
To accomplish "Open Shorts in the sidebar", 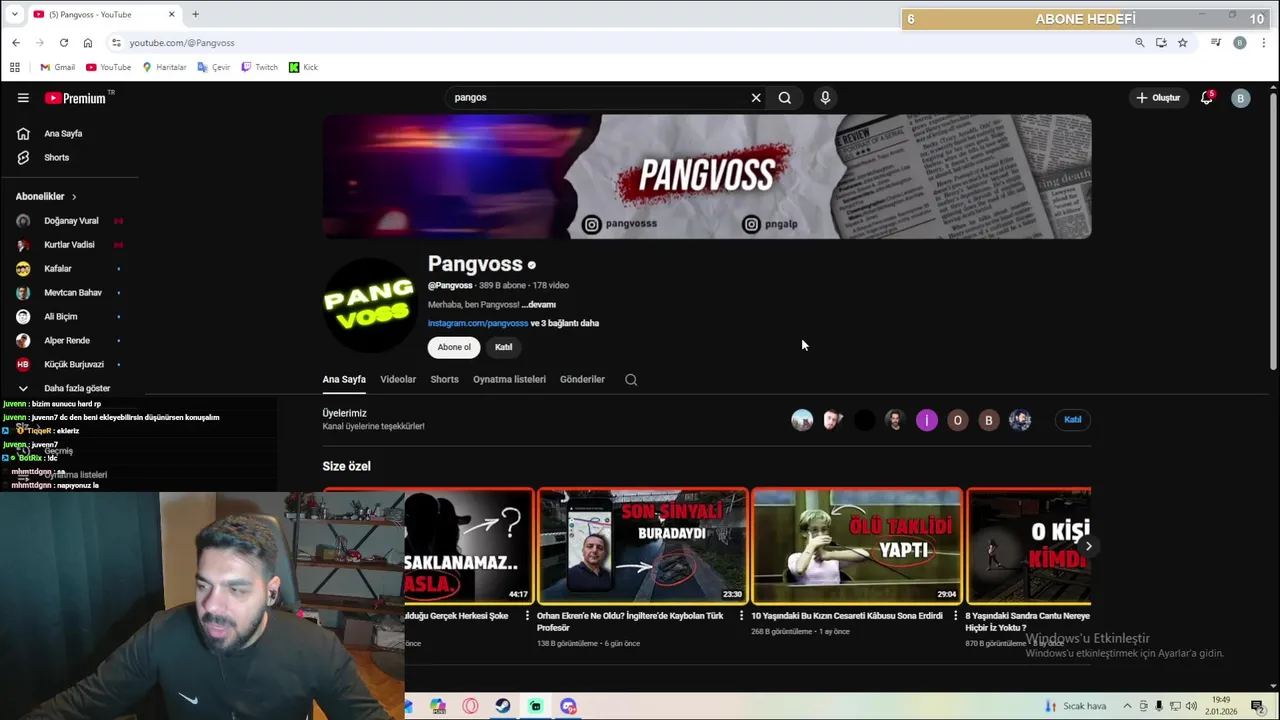I will click(x=56, y=158).
